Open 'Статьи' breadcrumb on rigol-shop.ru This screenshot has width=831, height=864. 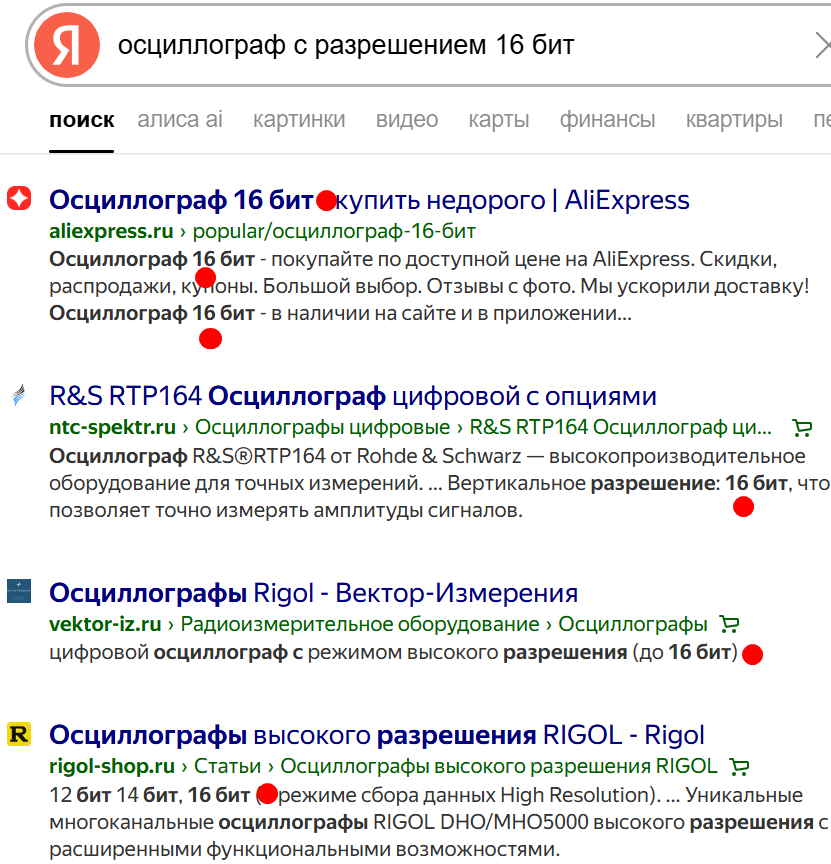coord(228,766)
